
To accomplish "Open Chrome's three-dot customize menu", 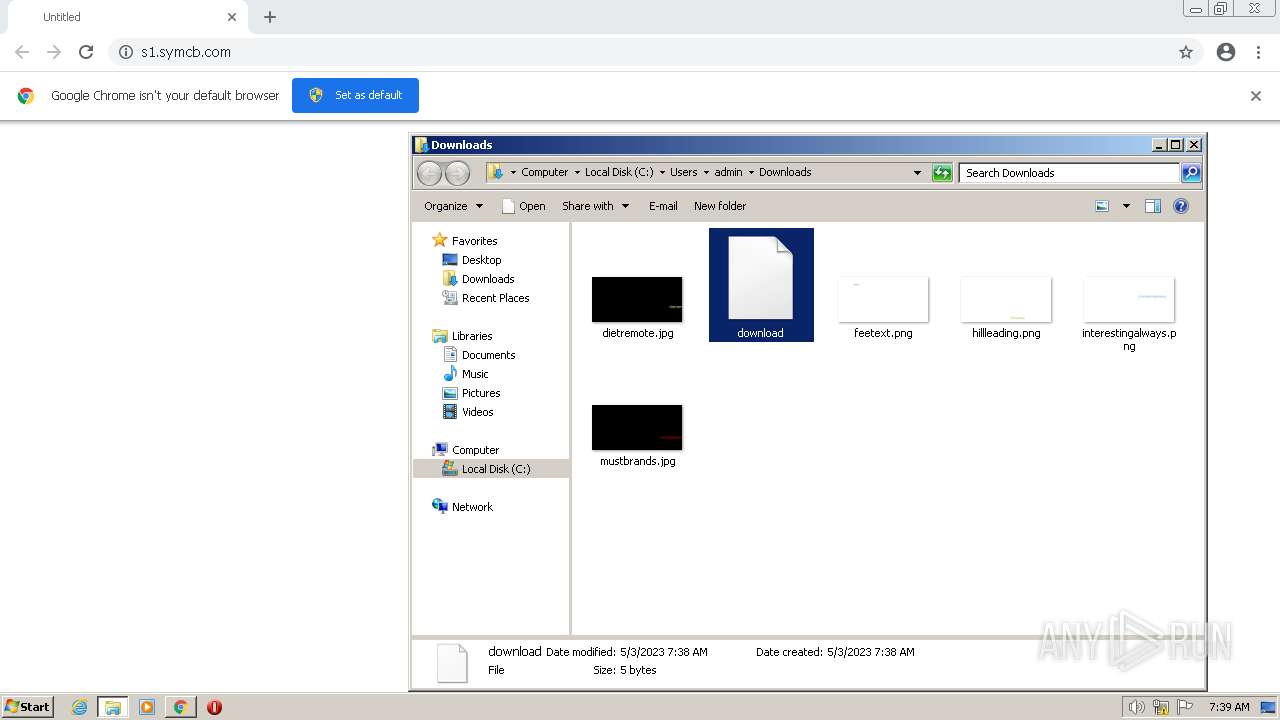I will pos(1258,52).
